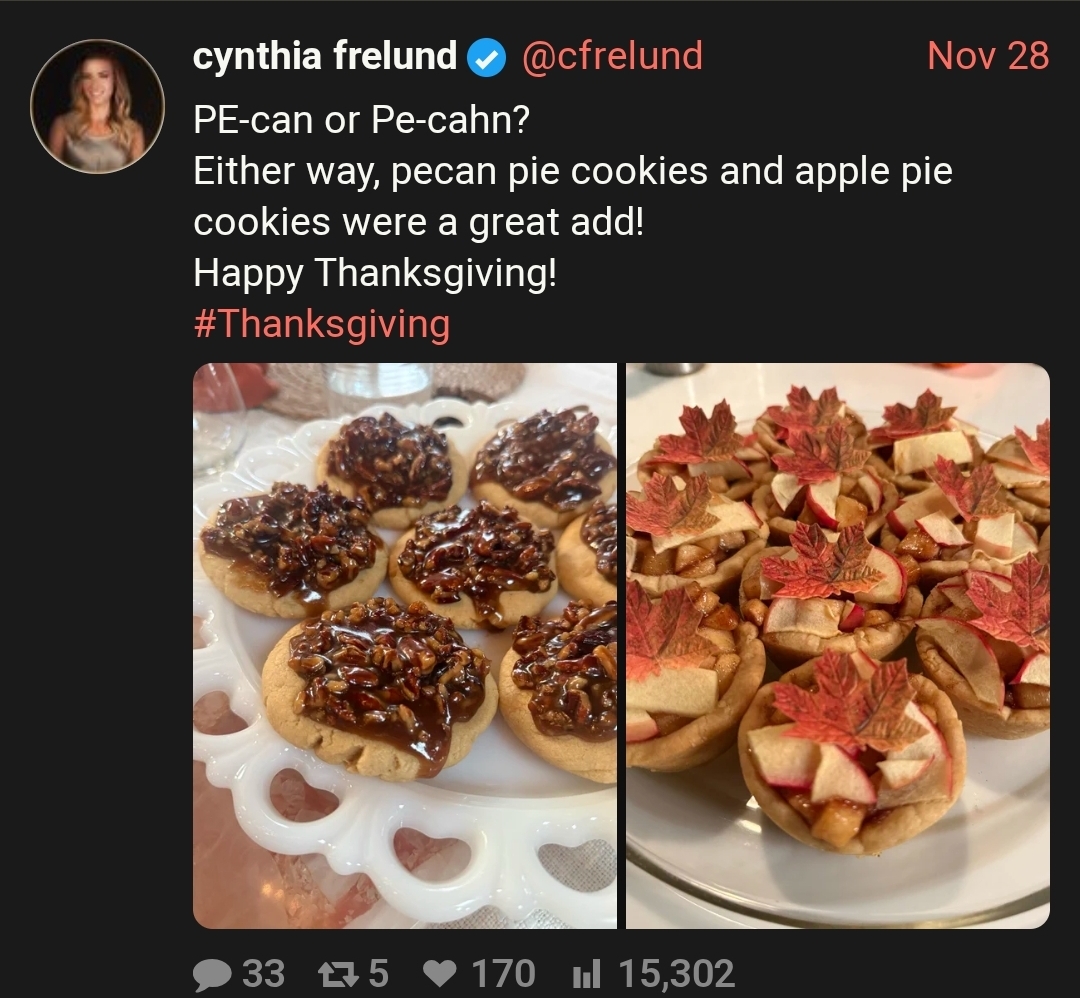The image size is (1080, 998).
Task: Click the reply speech bubble icon
Action: click(x=211, y=974)
